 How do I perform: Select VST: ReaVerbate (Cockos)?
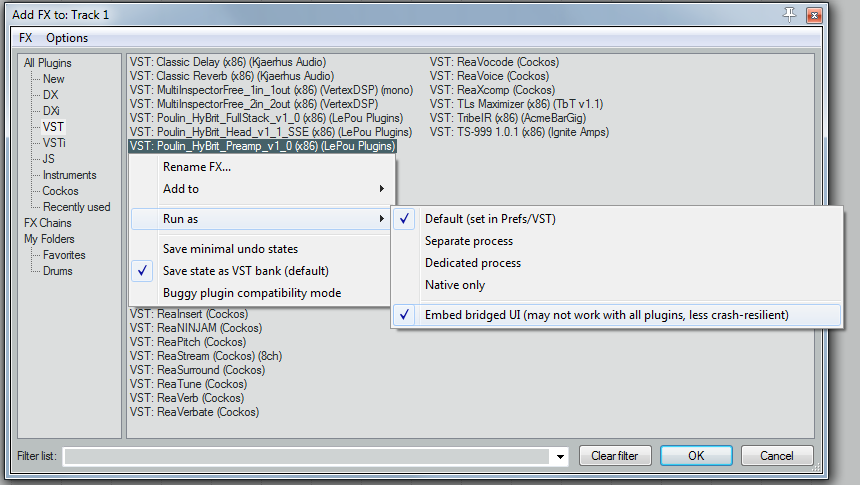click(x=194, y=412)
